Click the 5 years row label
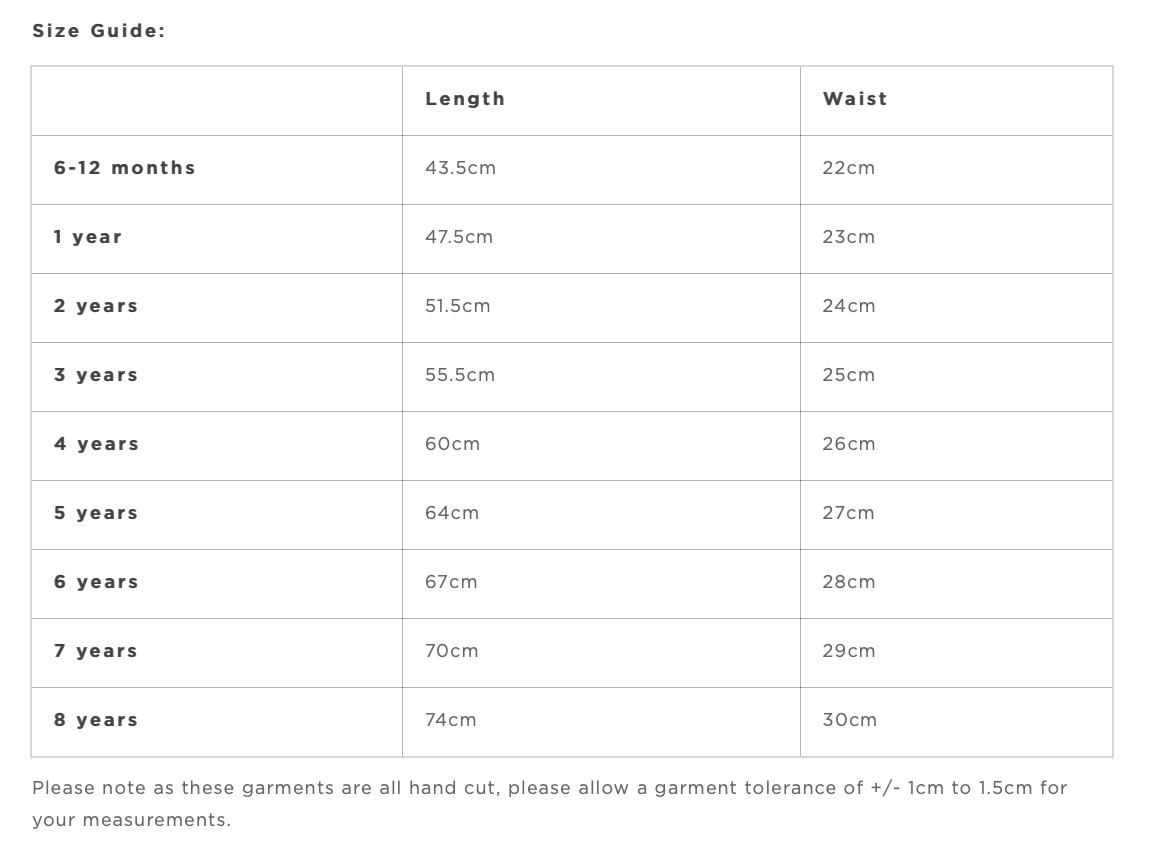 pyautogui.click(x=96, y=513)
